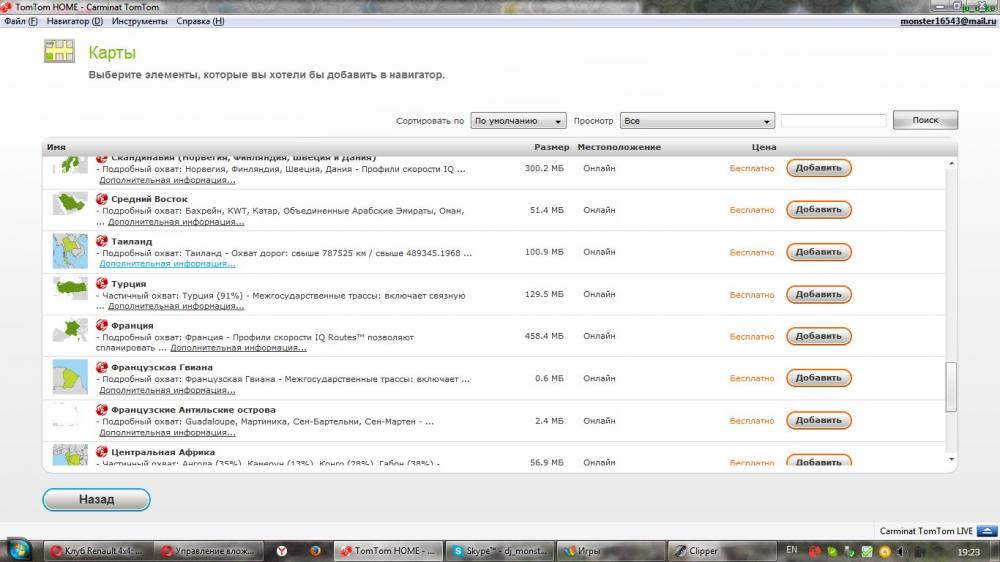Add the Французские Антильские острова map
This screenshot has height=562, width=1000.
(818, 420)
